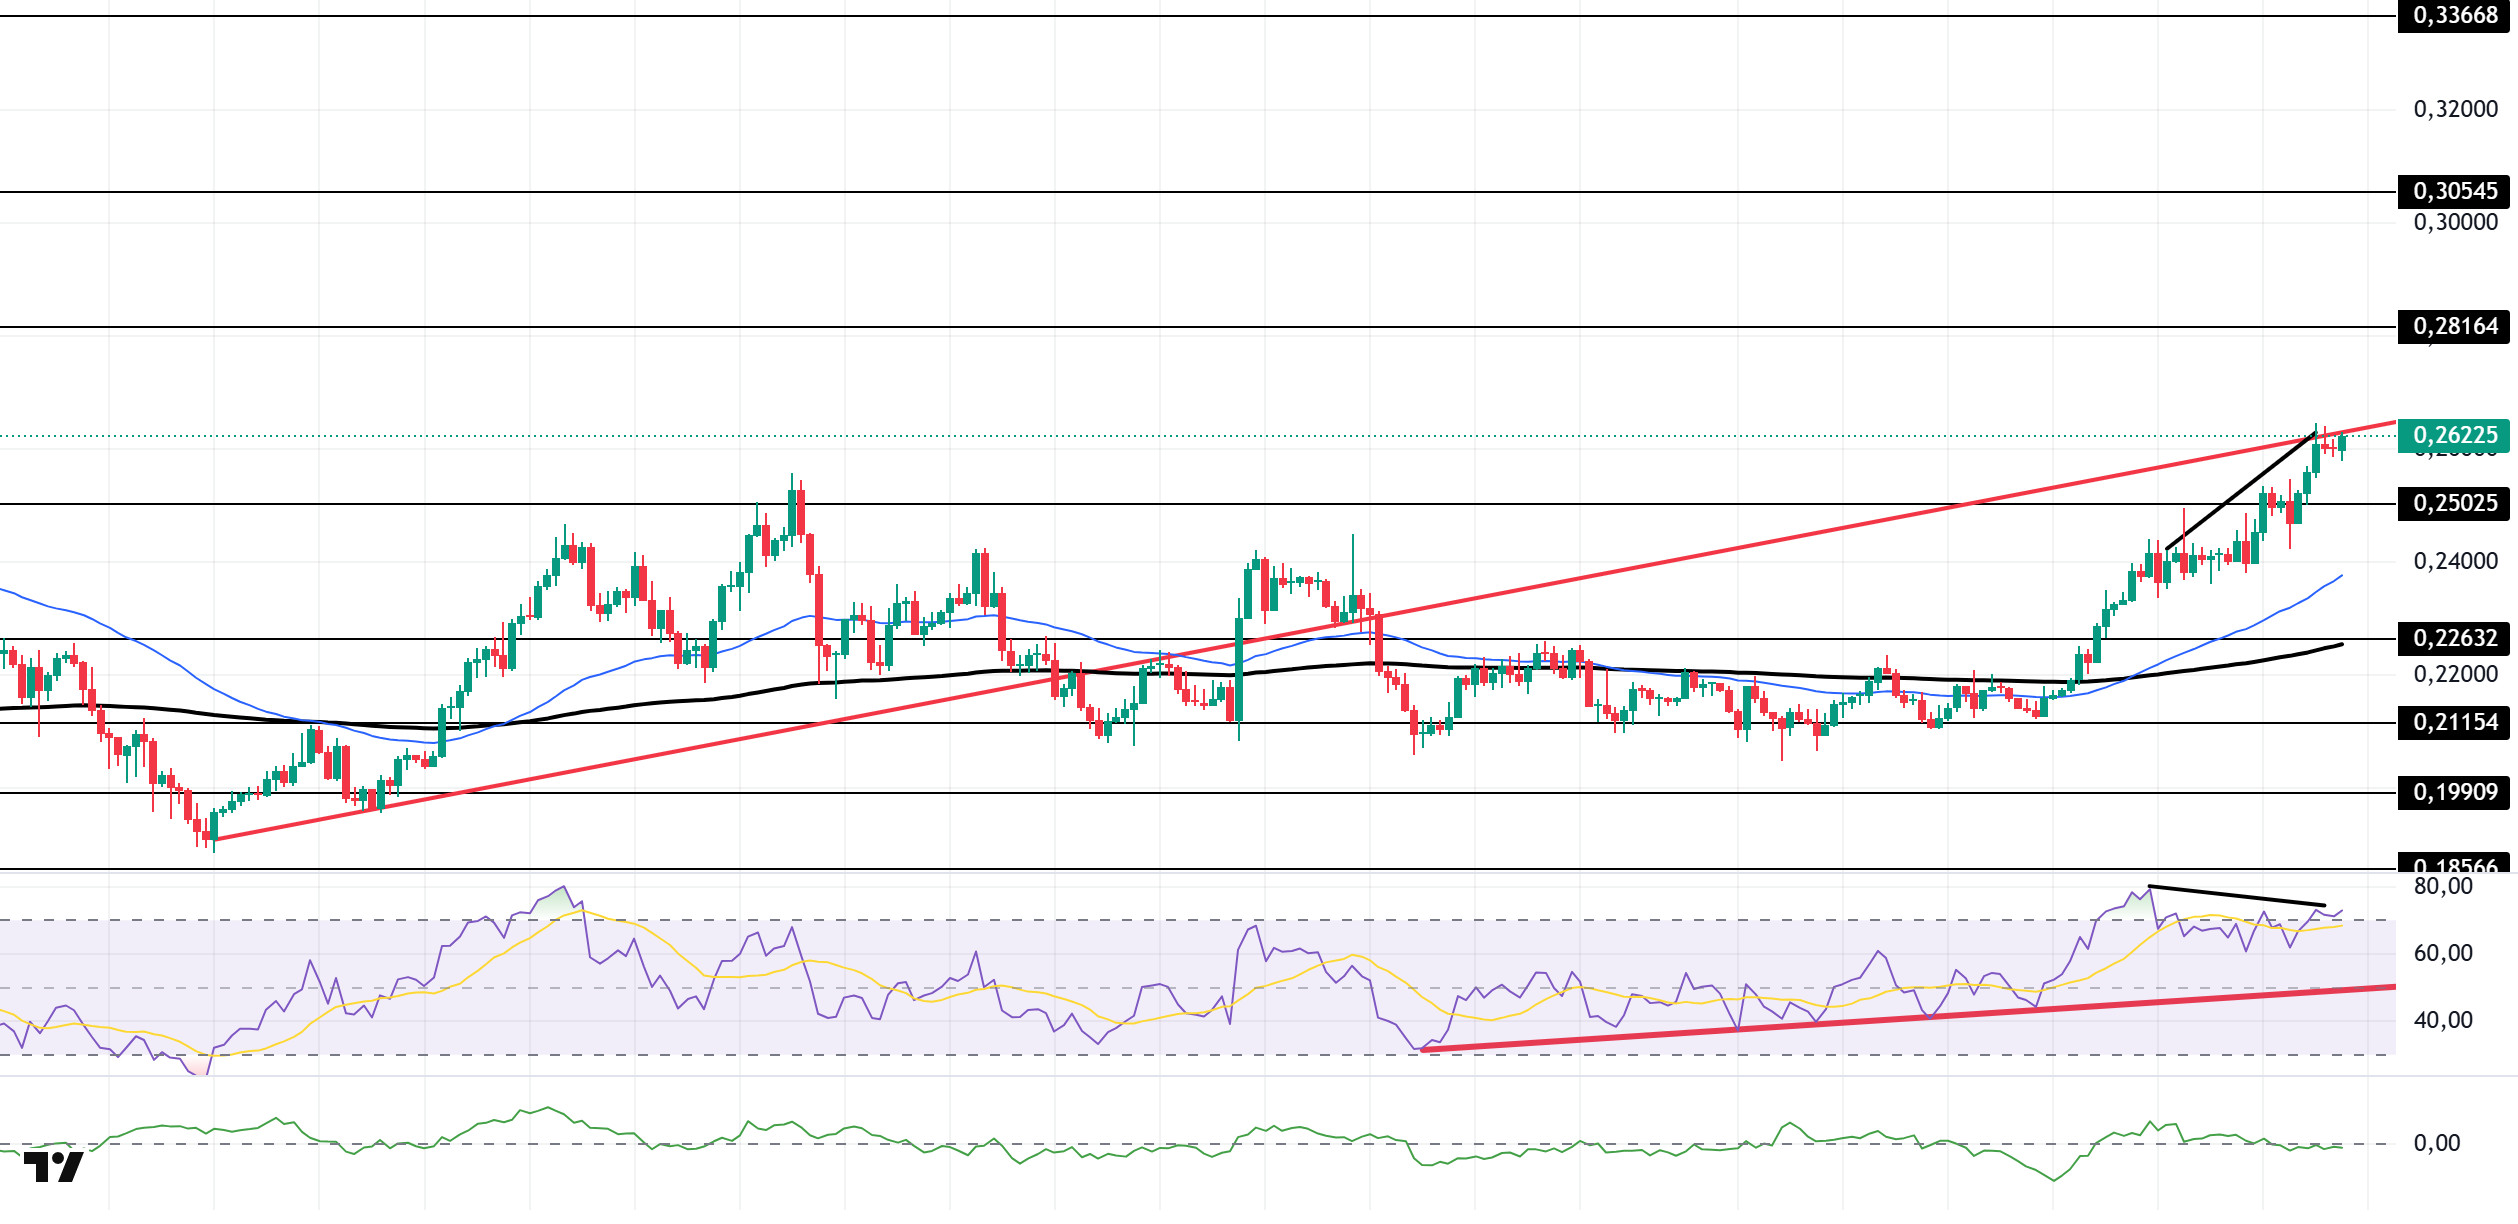
Task: Select the black divergence line on RSI
Action: (2236, 896)
